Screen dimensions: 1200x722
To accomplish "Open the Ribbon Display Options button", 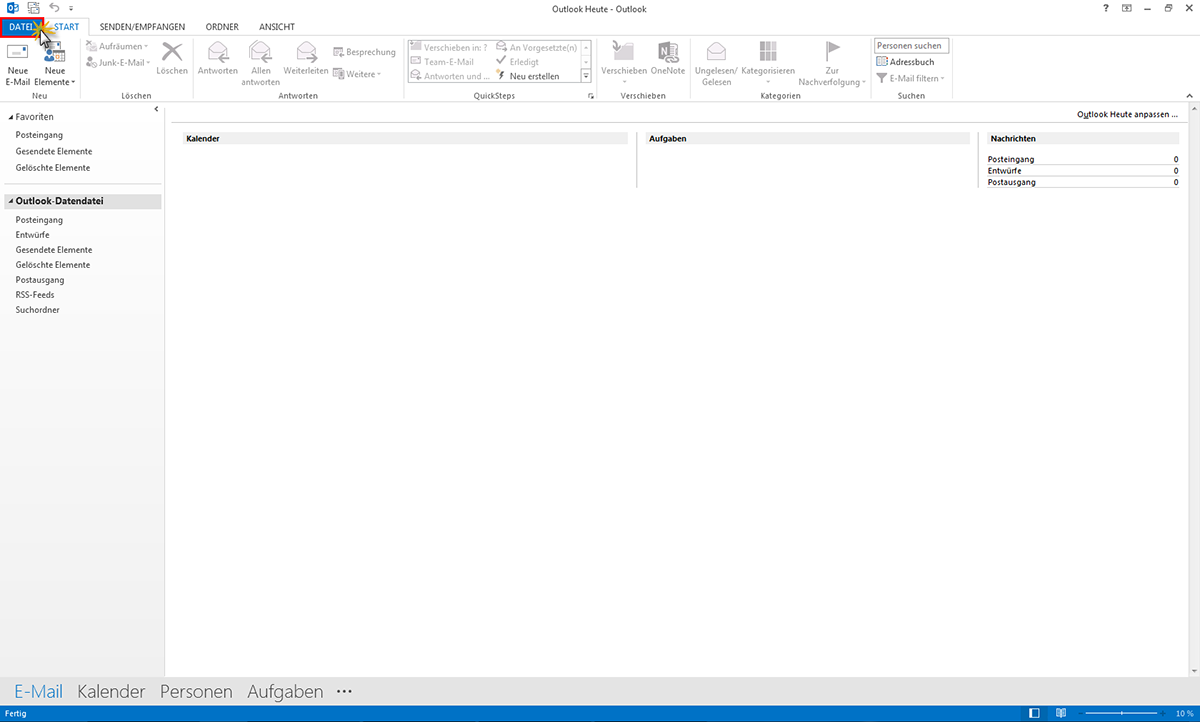I will tap(1126, 8).
